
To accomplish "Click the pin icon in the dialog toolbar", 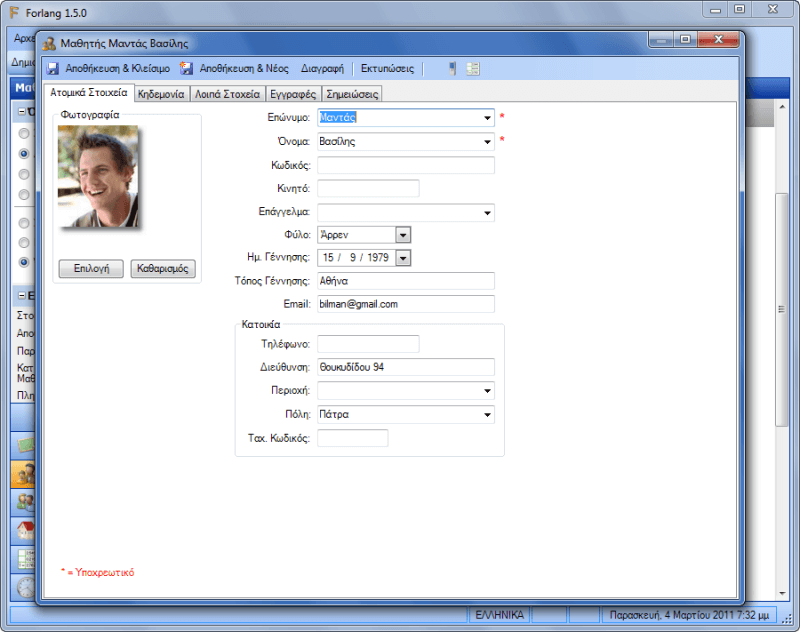I will click(x=452, y=69).
